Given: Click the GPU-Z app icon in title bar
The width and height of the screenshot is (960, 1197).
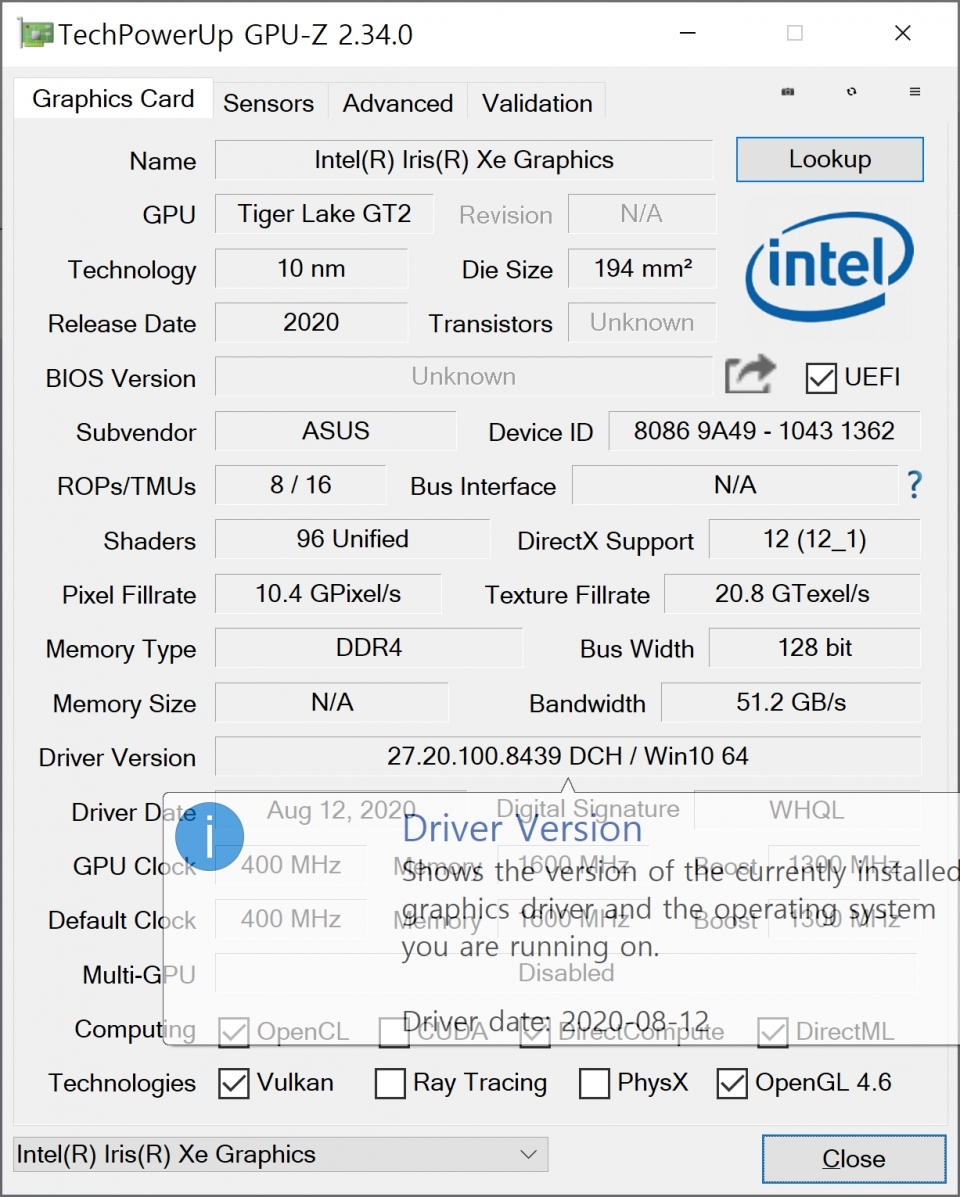Looking at the screenshot, I should point(35,34).
